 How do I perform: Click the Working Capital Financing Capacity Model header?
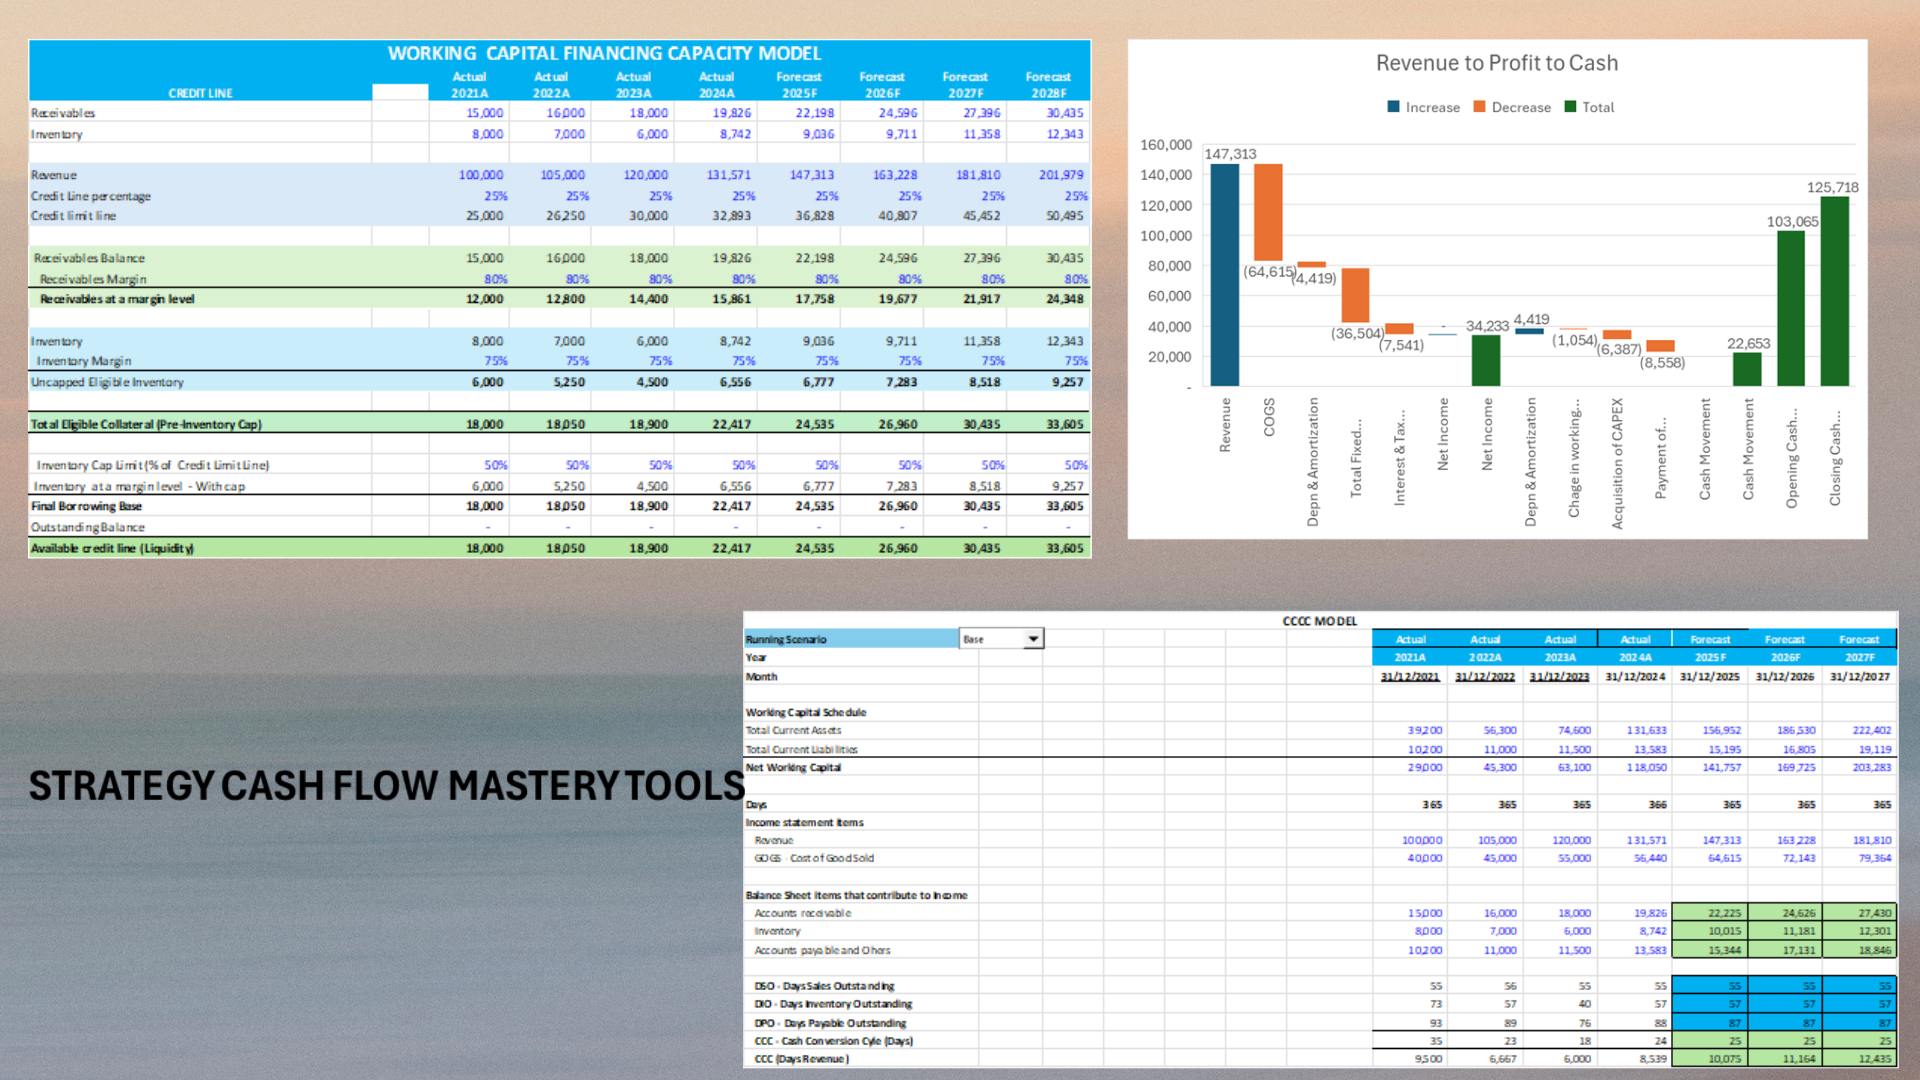point(604,53)
